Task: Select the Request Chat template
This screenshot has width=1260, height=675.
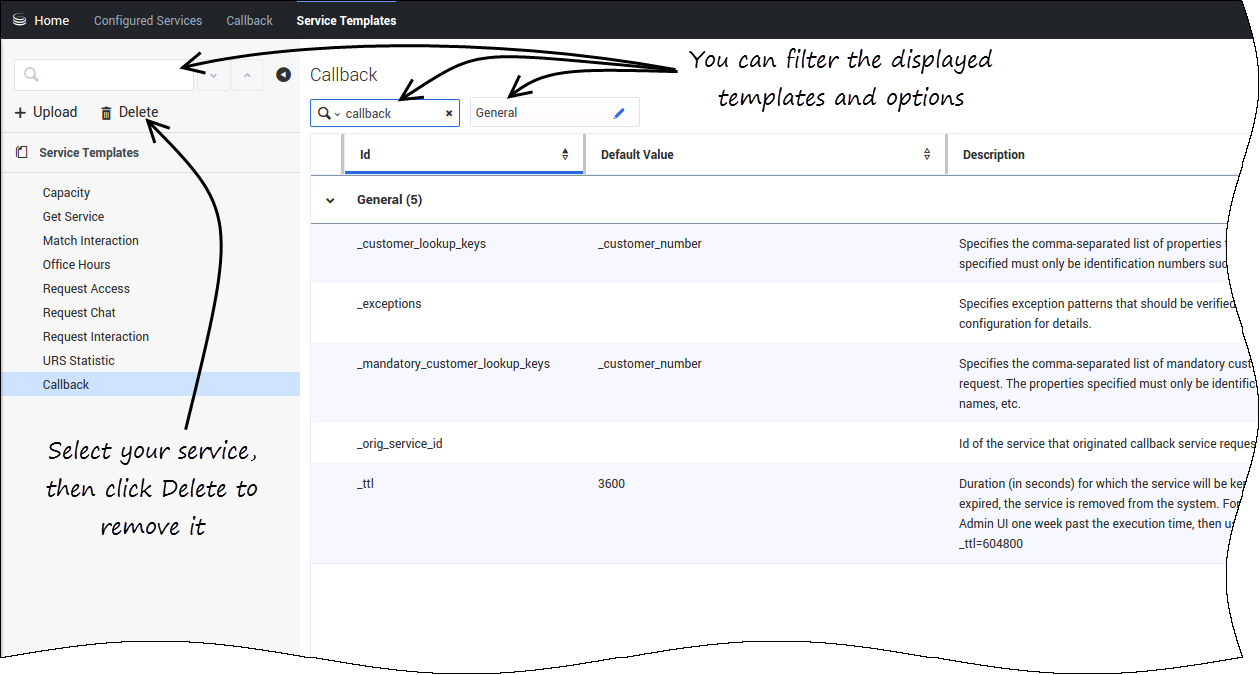Action: click(79, 313)
